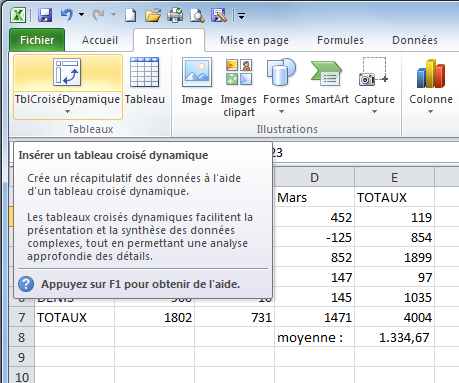459x383 pixels.
Task: Select the cell with value 731
Action: pyautogui.click(x=234, y=317)
